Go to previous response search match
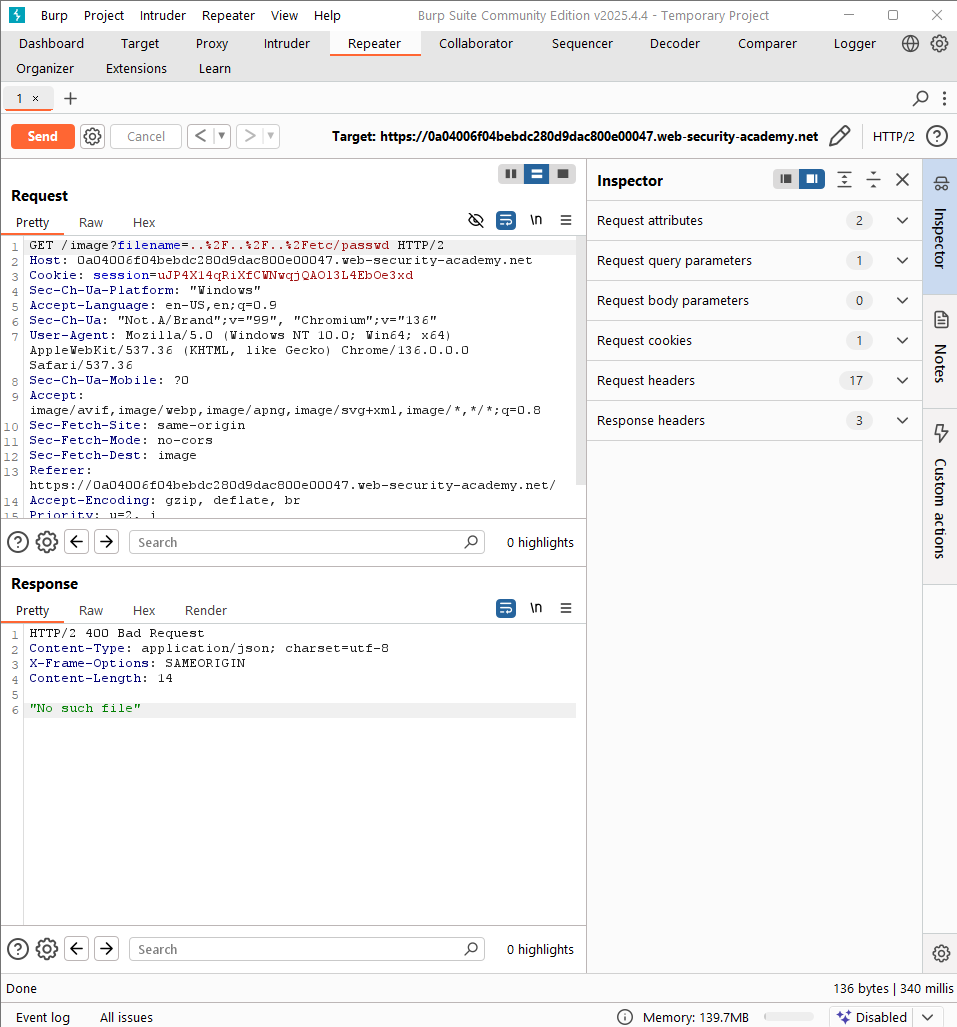Screen dimensions: 957x1027 [x=77, y=948]
